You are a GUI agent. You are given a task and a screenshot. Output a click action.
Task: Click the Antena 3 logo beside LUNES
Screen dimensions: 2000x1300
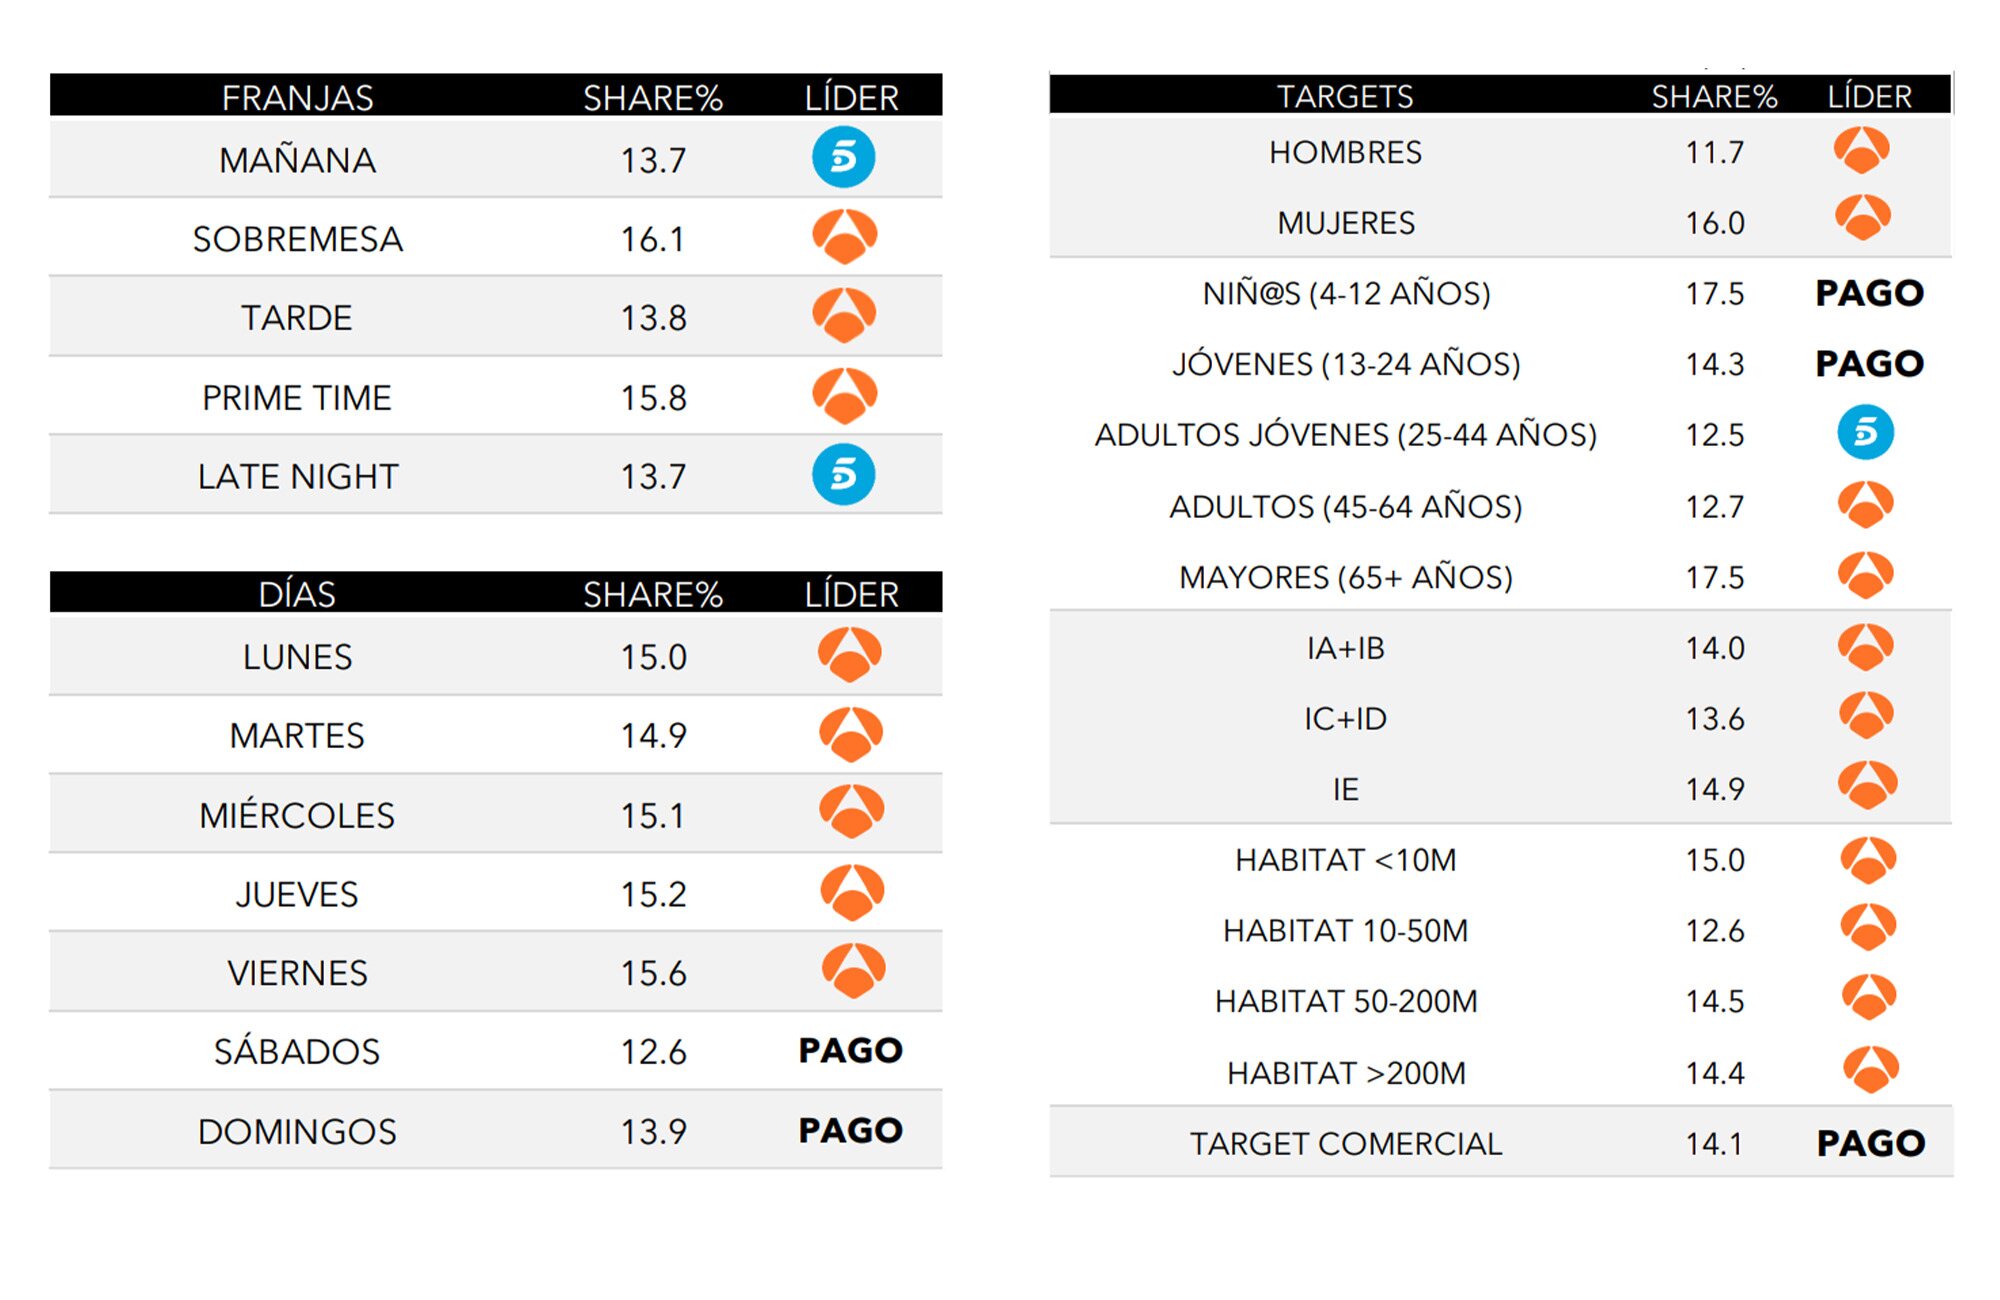click(x=850, y=654)
